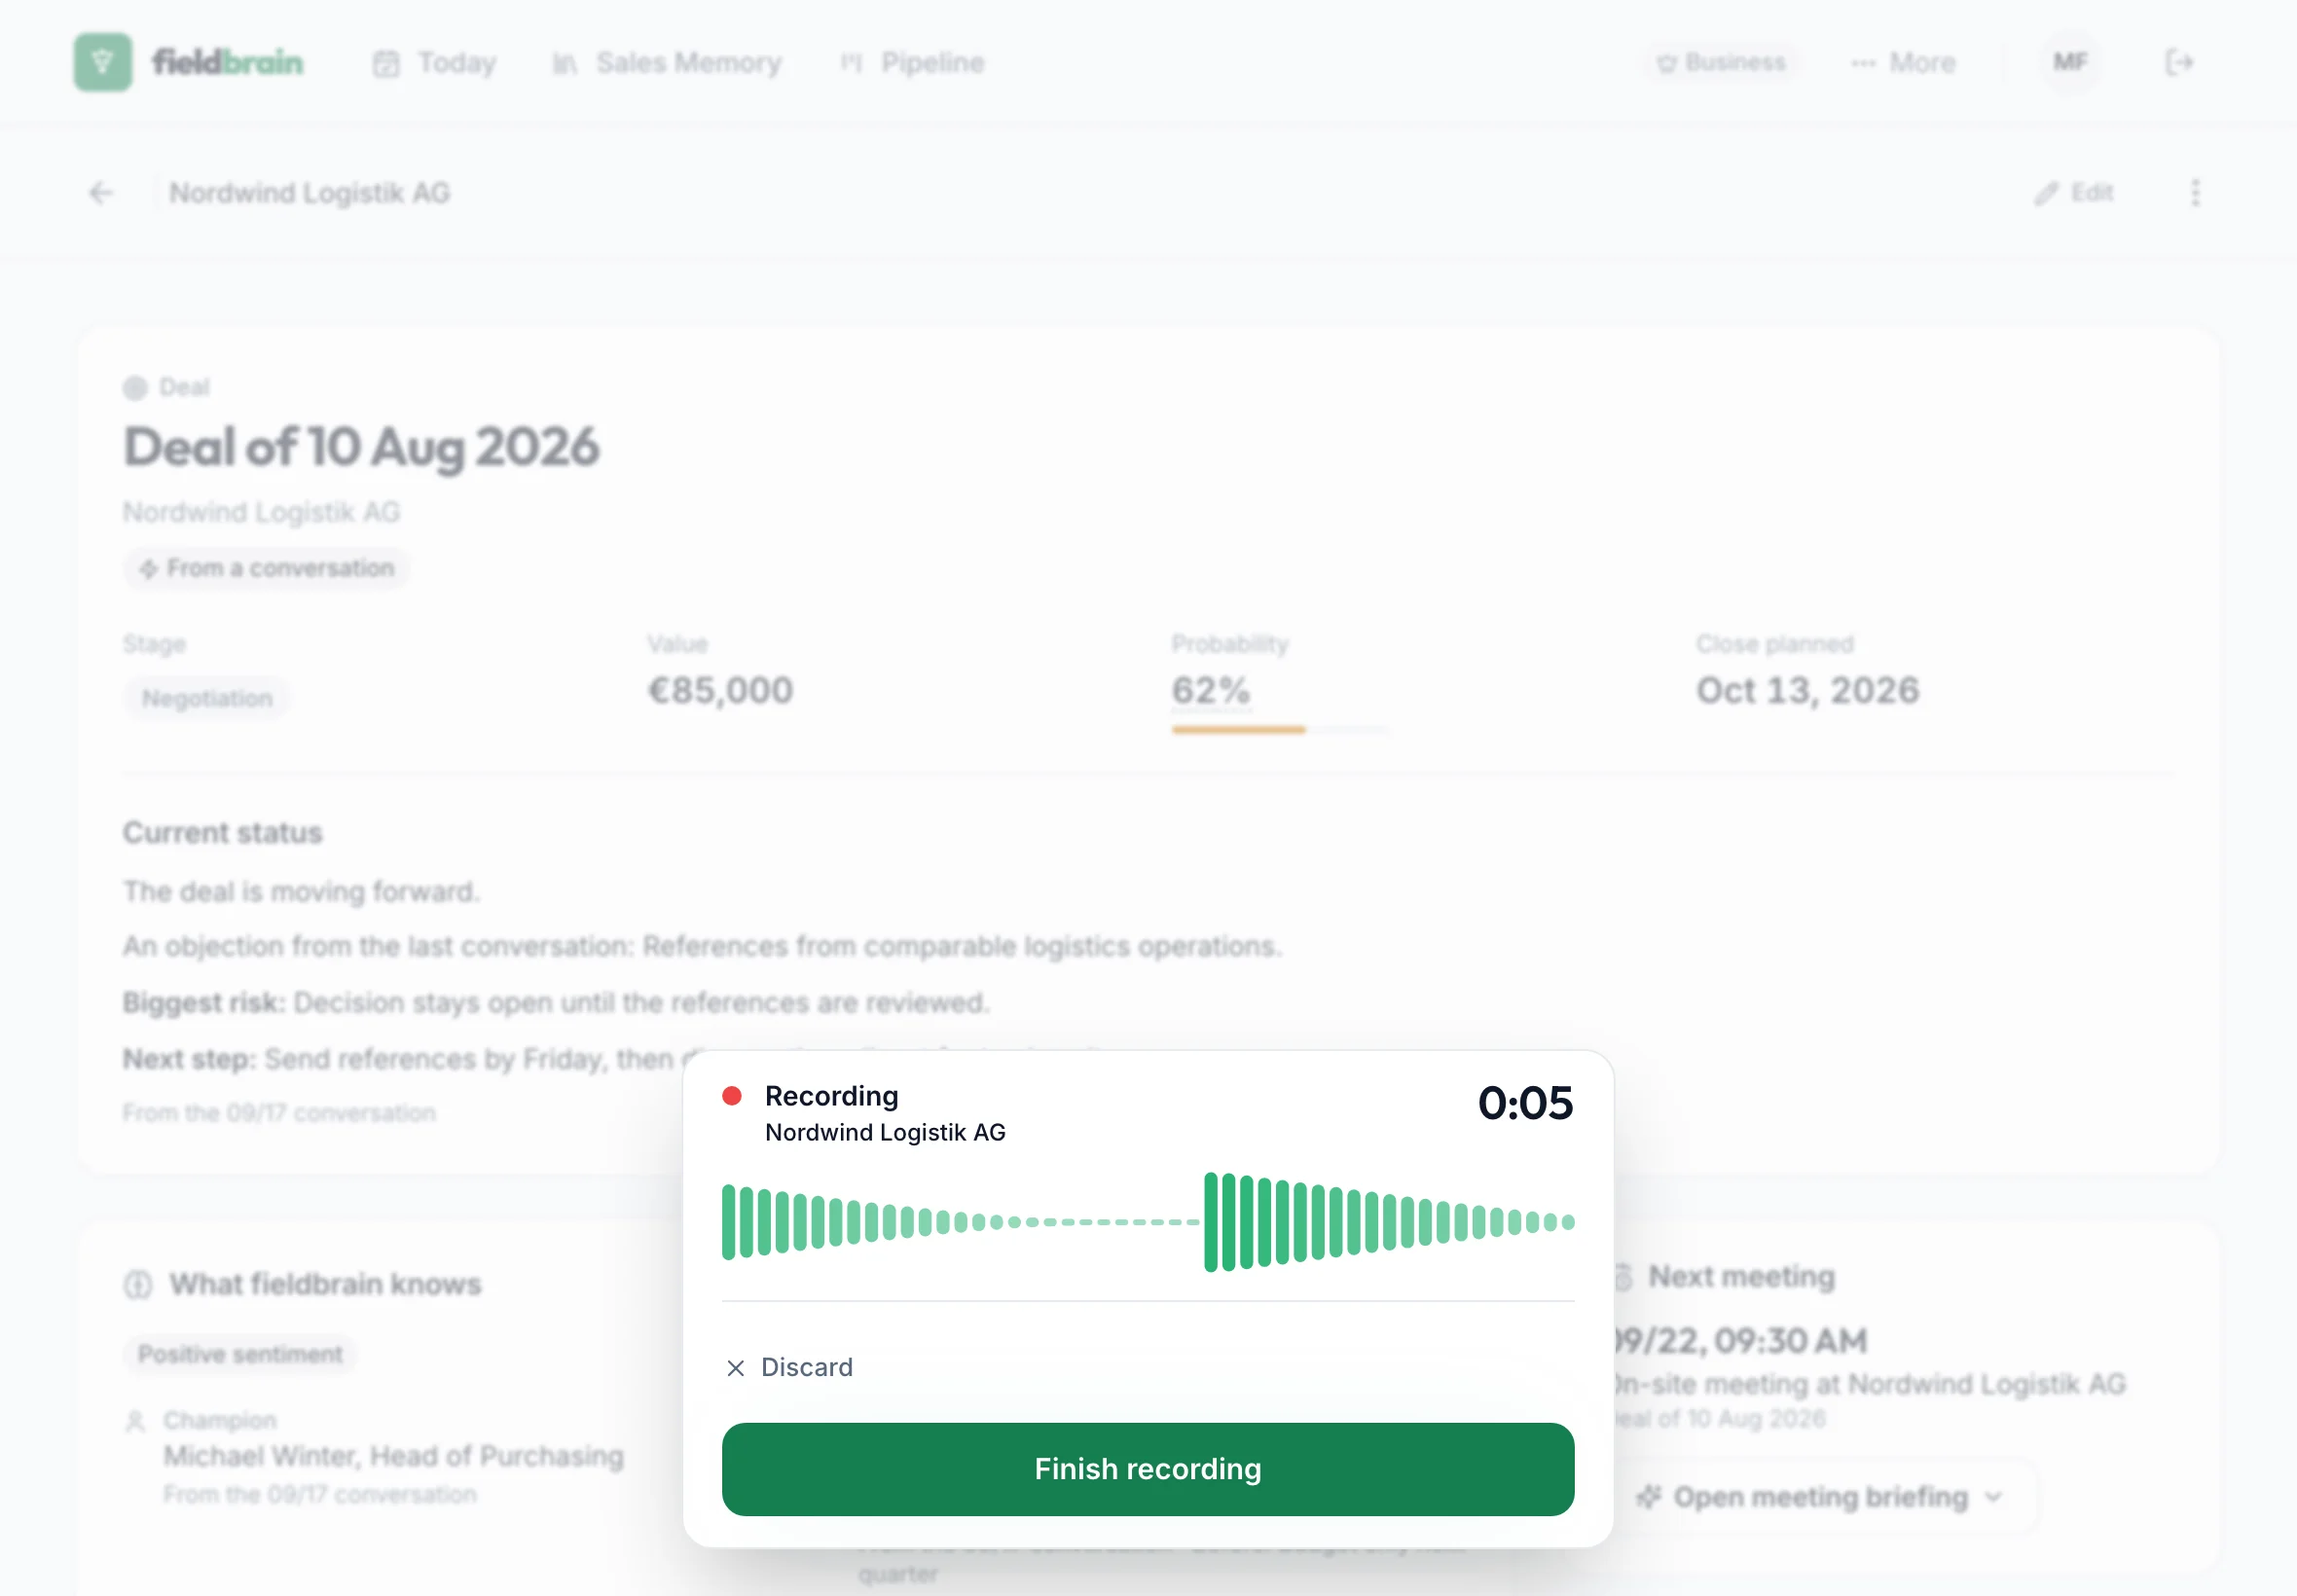This screenshot has height=1596, width=2297.
Task: Click 'Nordwind Logistik AG' breadcrumb title
Action: point(310,192)
